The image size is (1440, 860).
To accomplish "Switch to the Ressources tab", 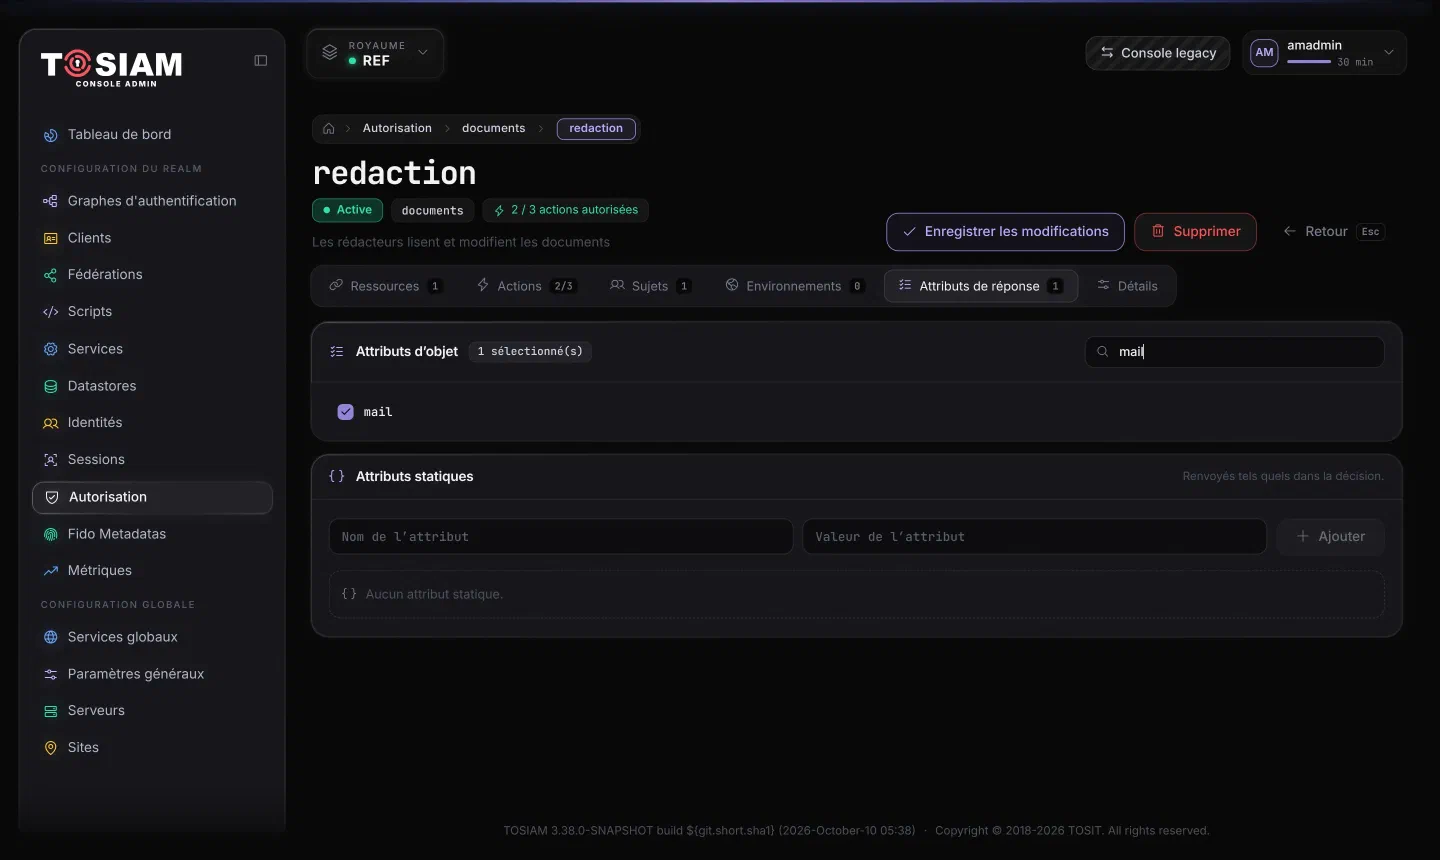I will coord(386,286).
